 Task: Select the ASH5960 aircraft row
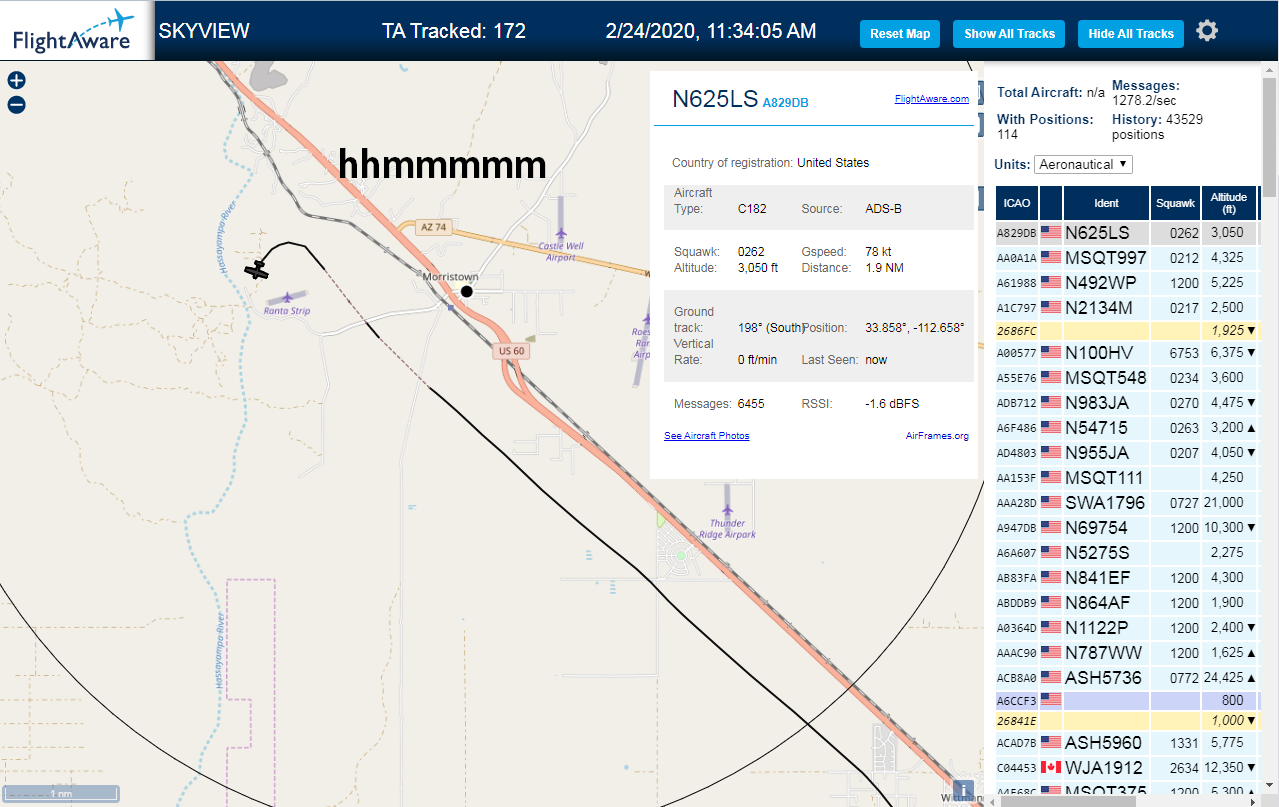1127,743
